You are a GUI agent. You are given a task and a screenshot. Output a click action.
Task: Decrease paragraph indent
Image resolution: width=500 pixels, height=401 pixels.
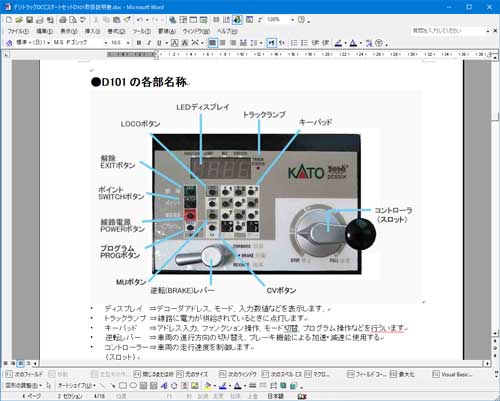click(315, 43)
